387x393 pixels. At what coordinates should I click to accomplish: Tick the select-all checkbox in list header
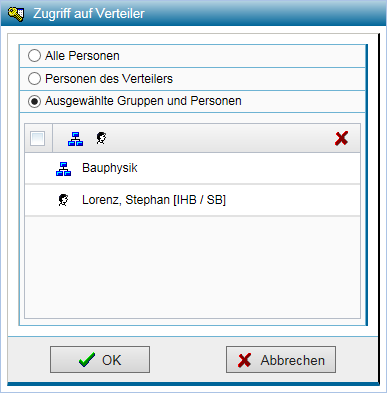coord(37,138)
